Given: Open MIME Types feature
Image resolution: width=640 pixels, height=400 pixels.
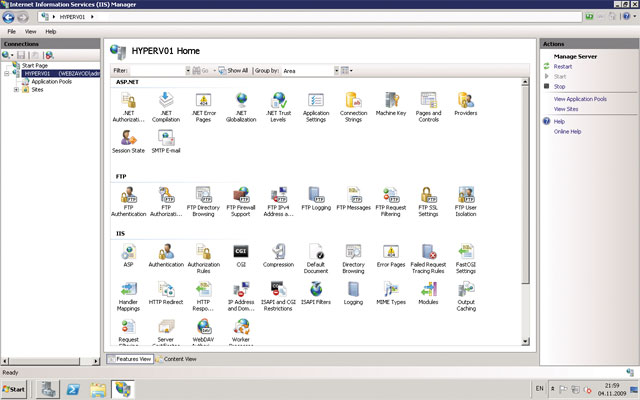Looking at the screenshot, I should tap(391, 293).
